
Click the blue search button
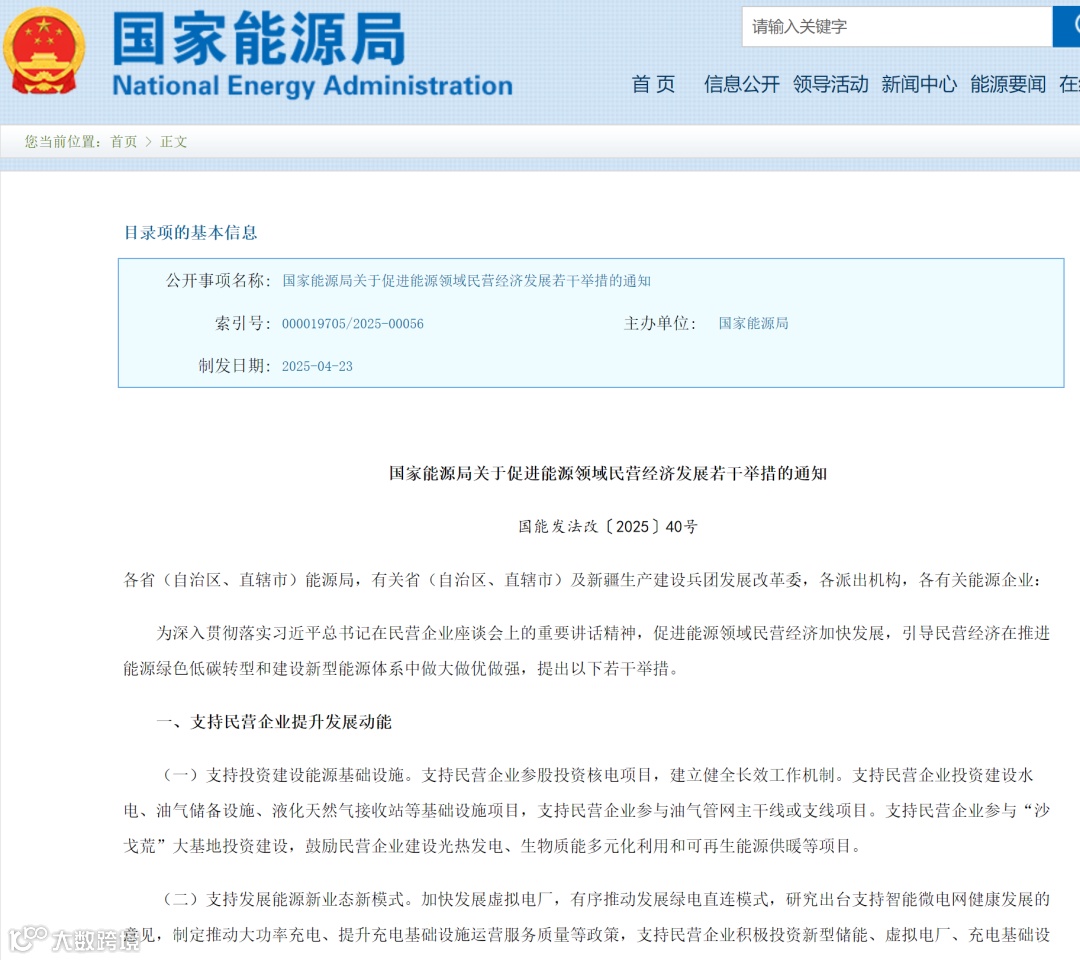tap(1067, 27)
